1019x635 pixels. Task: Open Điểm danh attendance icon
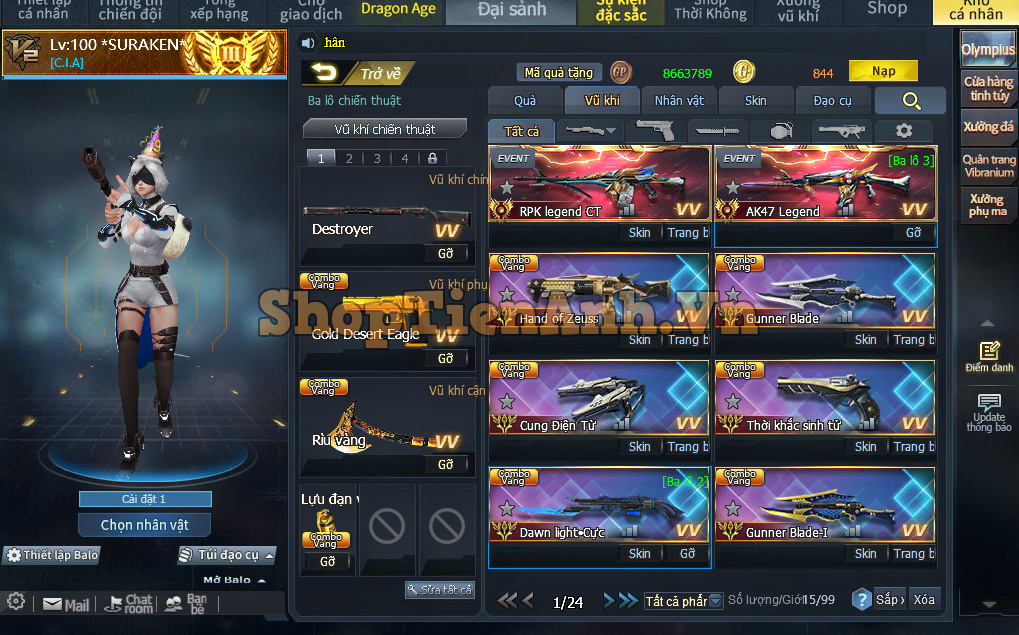(989, 356)
